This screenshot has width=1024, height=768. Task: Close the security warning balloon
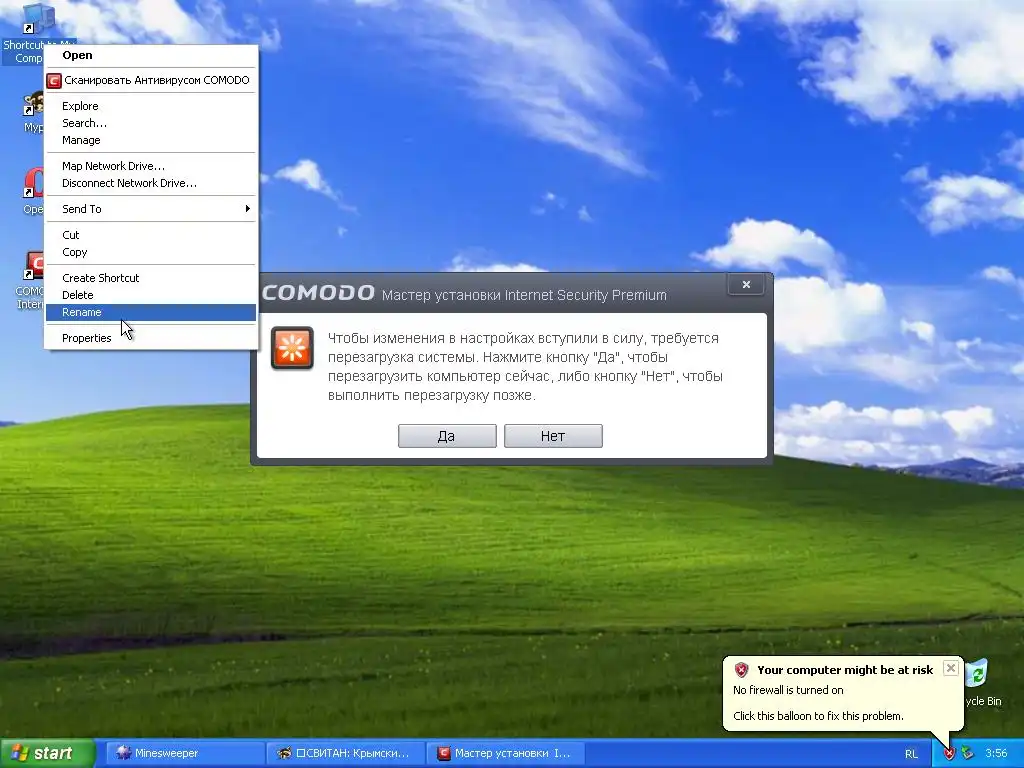[x=951, y=668]
